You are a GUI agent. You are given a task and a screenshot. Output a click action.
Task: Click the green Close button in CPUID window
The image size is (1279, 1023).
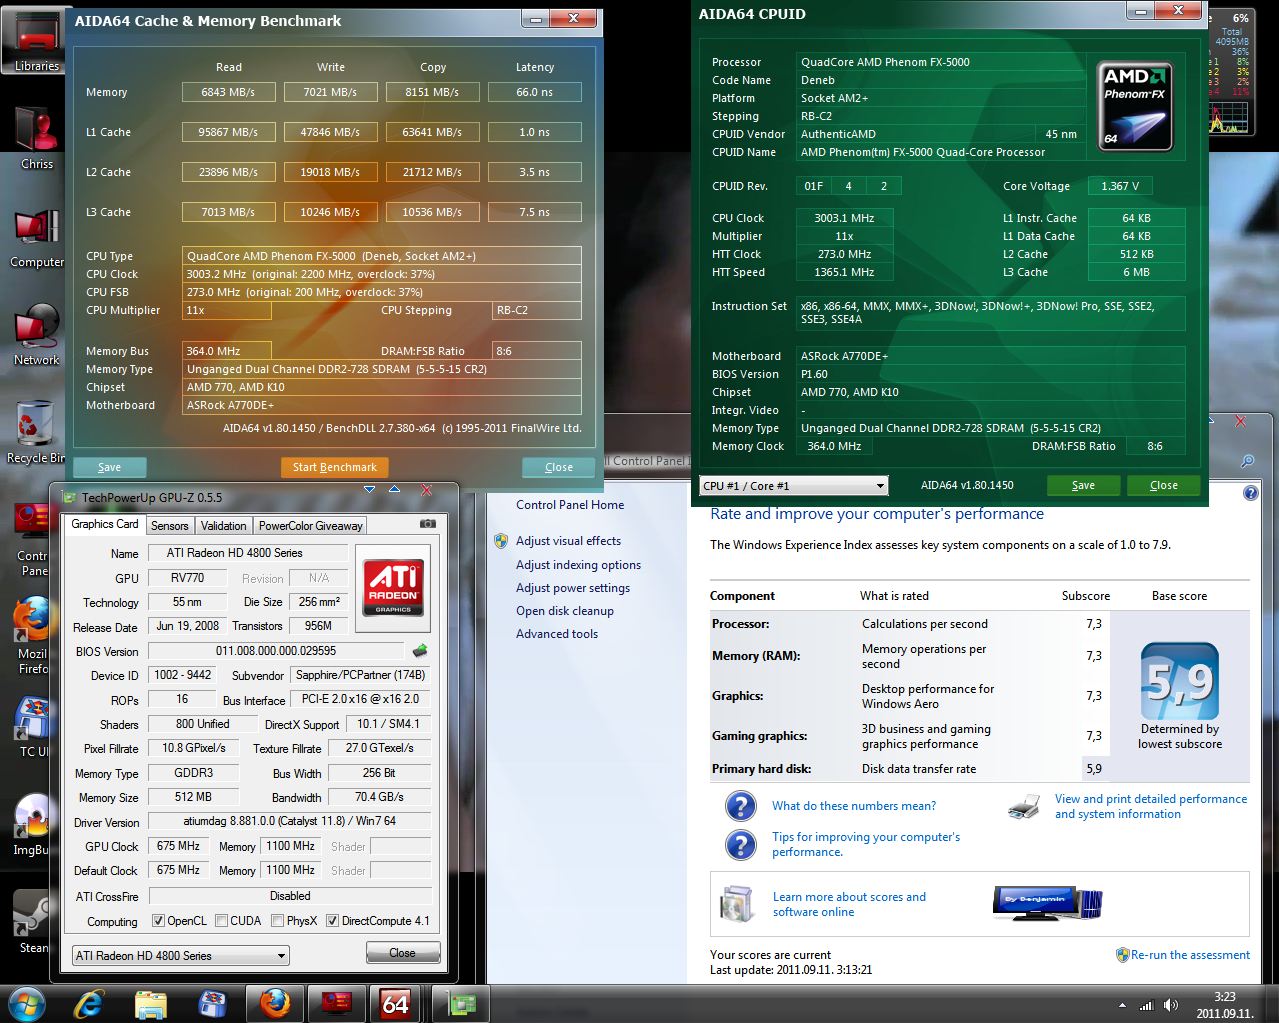click(x=1163, y=485)
